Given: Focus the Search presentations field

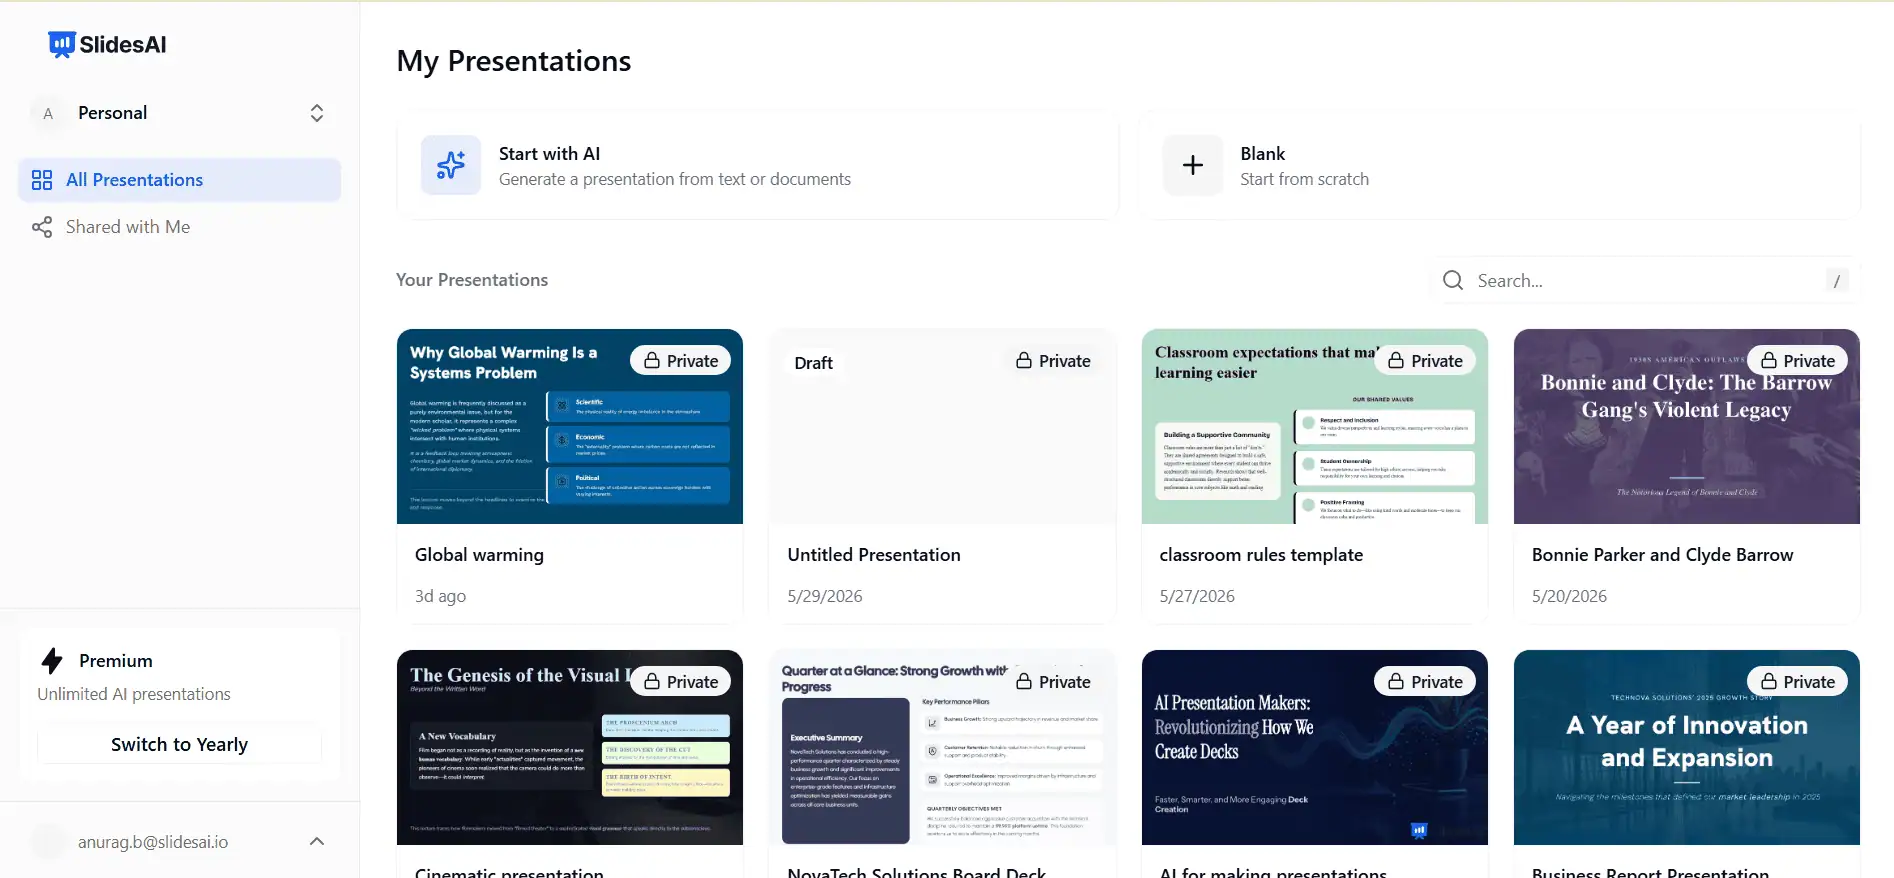Looking at the screenshot, I should coord(1646,281).
